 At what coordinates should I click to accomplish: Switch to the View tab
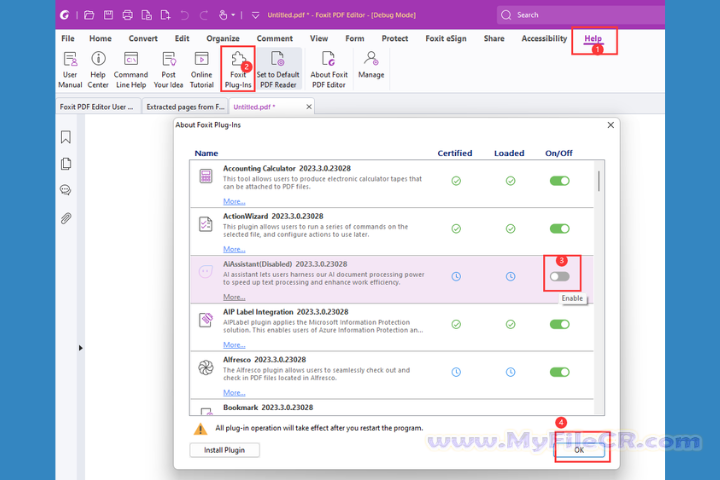(319, 39)
